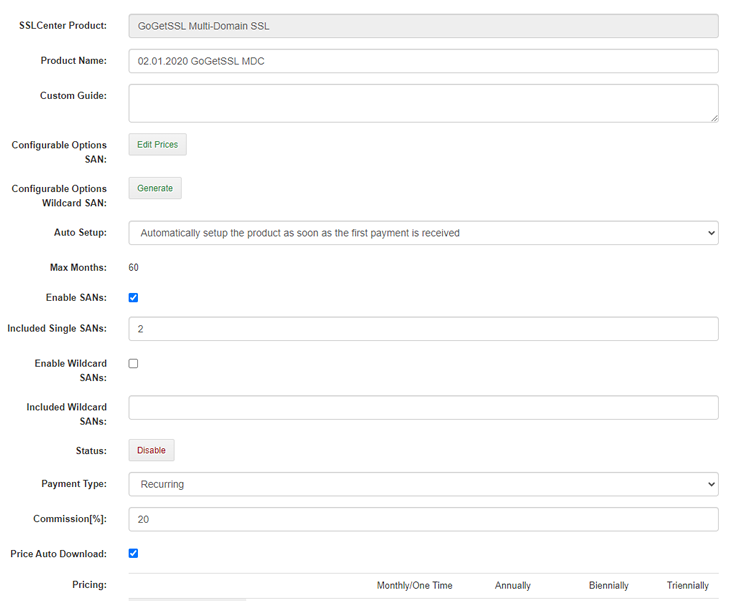Click the Monthly/One Time pricing column header

414,585
